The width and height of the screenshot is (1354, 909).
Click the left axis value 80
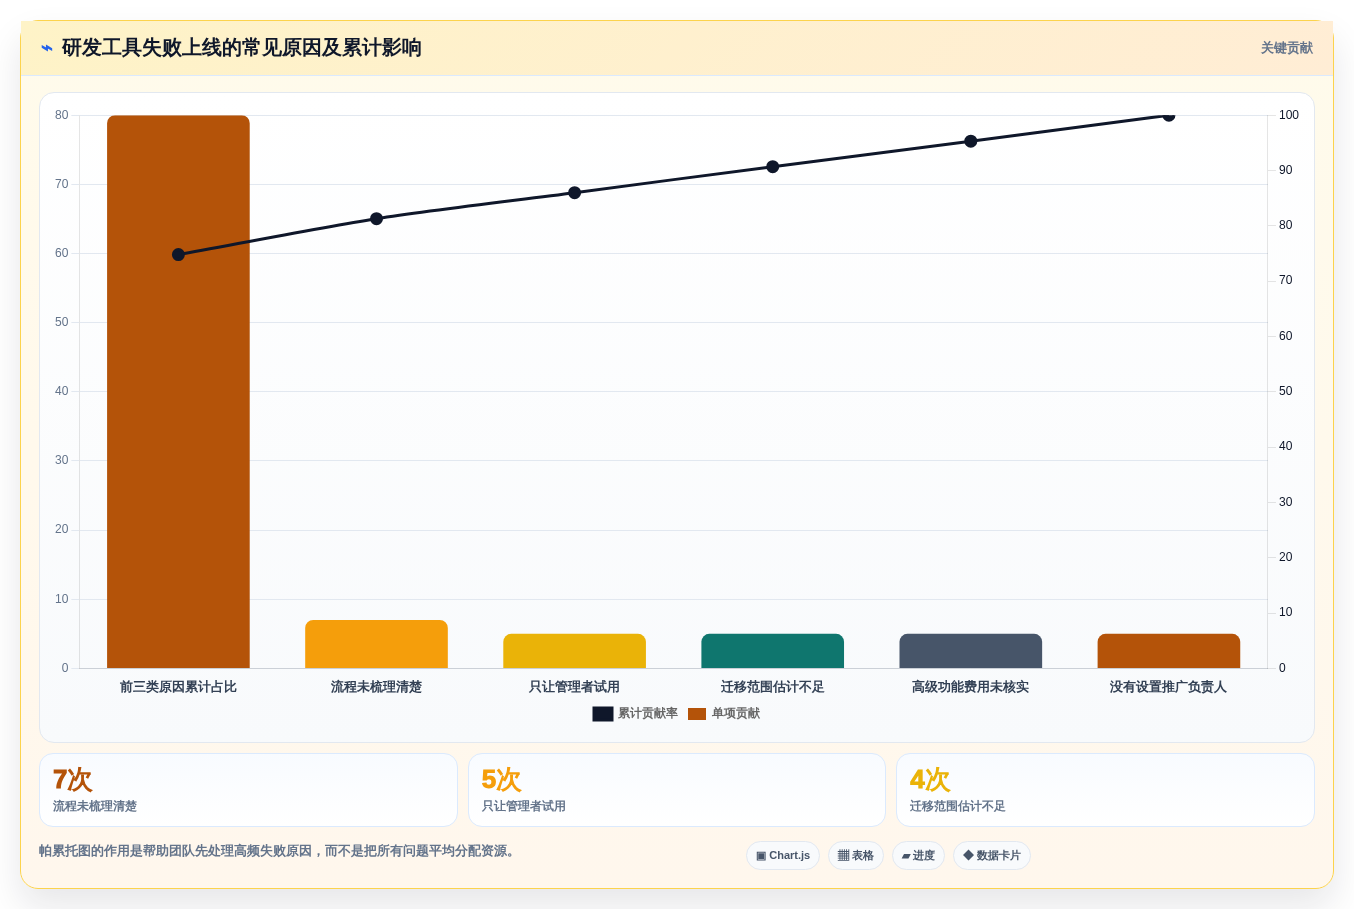point(62,115)
